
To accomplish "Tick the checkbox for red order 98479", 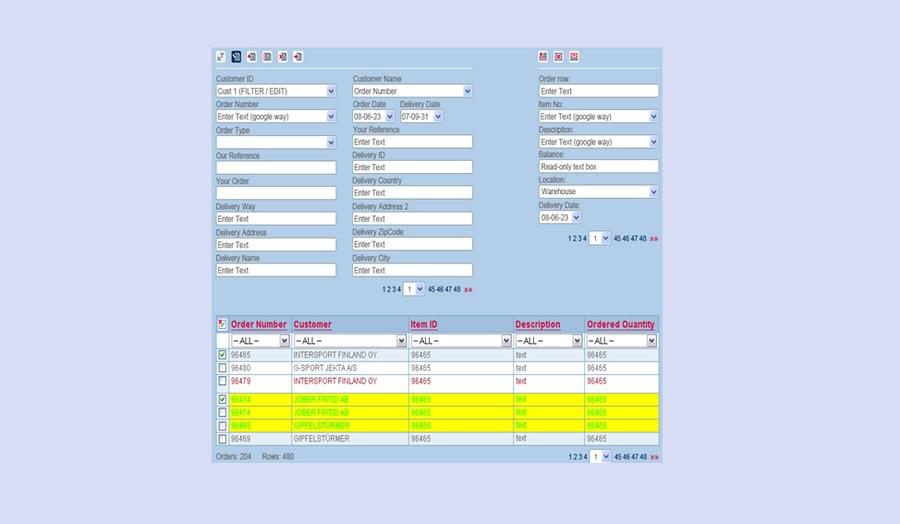I will (x=222, y=381).
